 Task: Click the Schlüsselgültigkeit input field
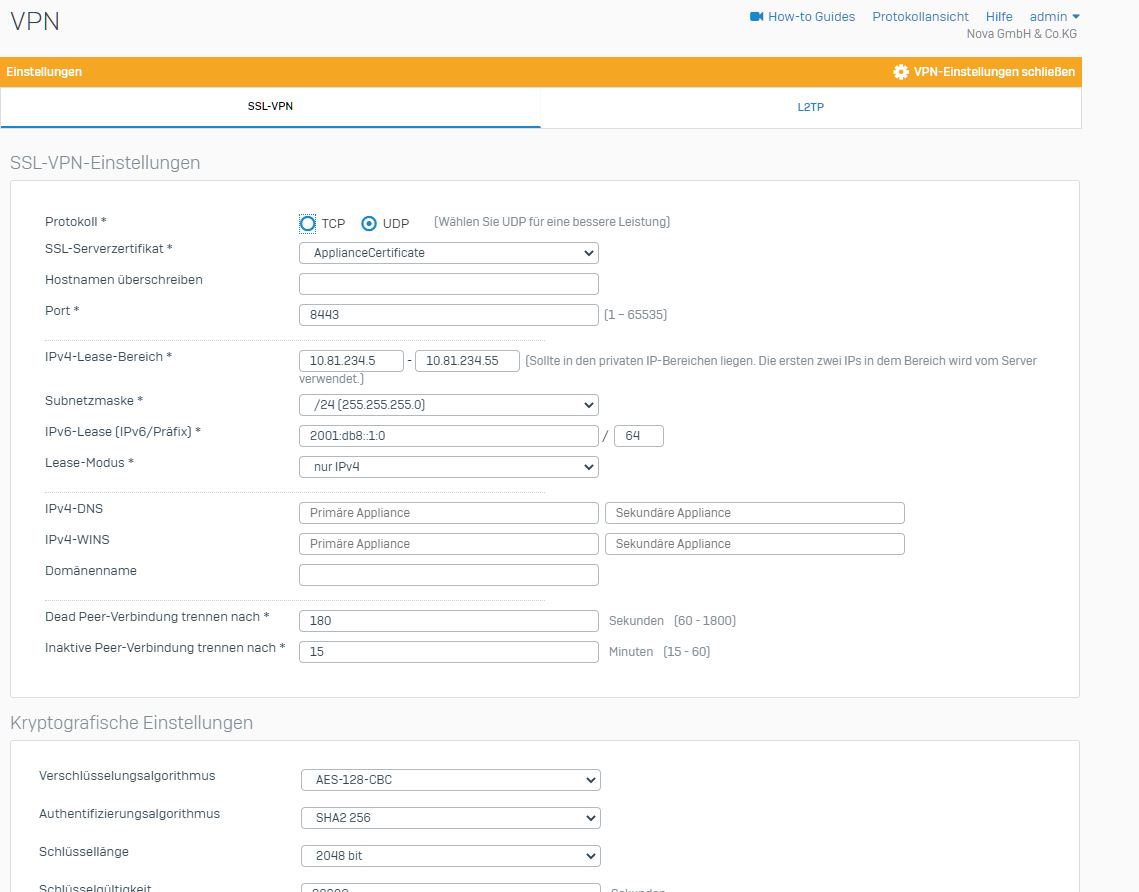[450, 888]
